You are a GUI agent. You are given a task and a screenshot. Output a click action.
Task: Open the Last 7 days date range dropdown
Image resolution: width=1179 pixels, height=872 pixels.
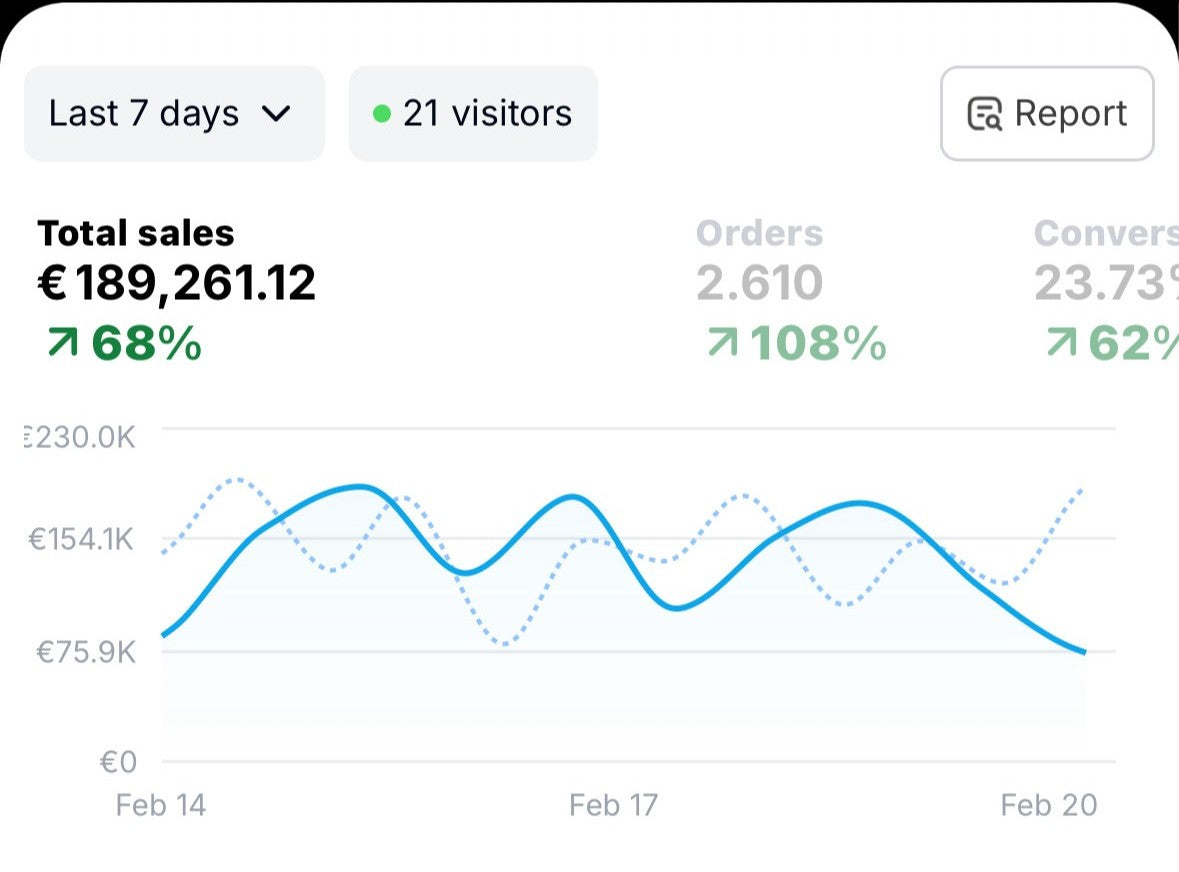[x=172, y=114]
